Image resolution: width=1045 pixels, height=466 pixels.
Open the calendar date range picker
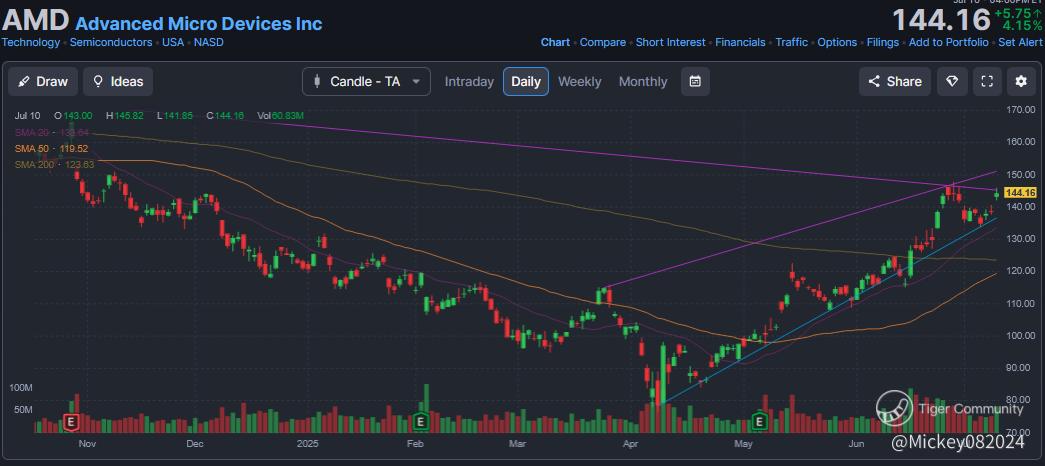(695, 81)
